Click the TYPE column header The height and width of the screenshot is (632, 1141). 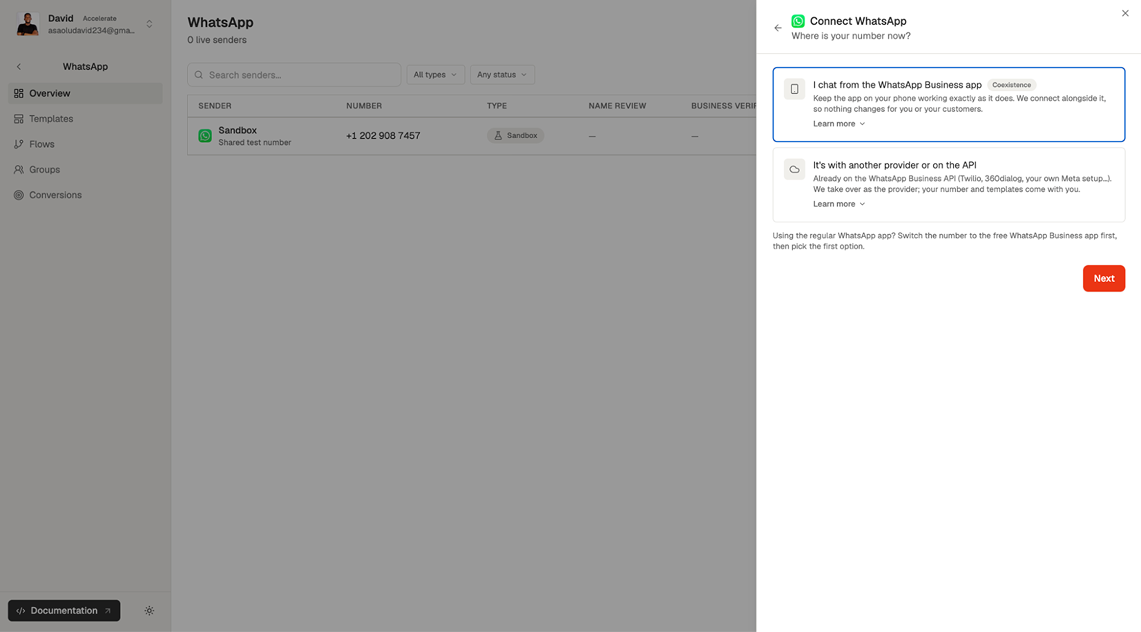coord(497,105)
